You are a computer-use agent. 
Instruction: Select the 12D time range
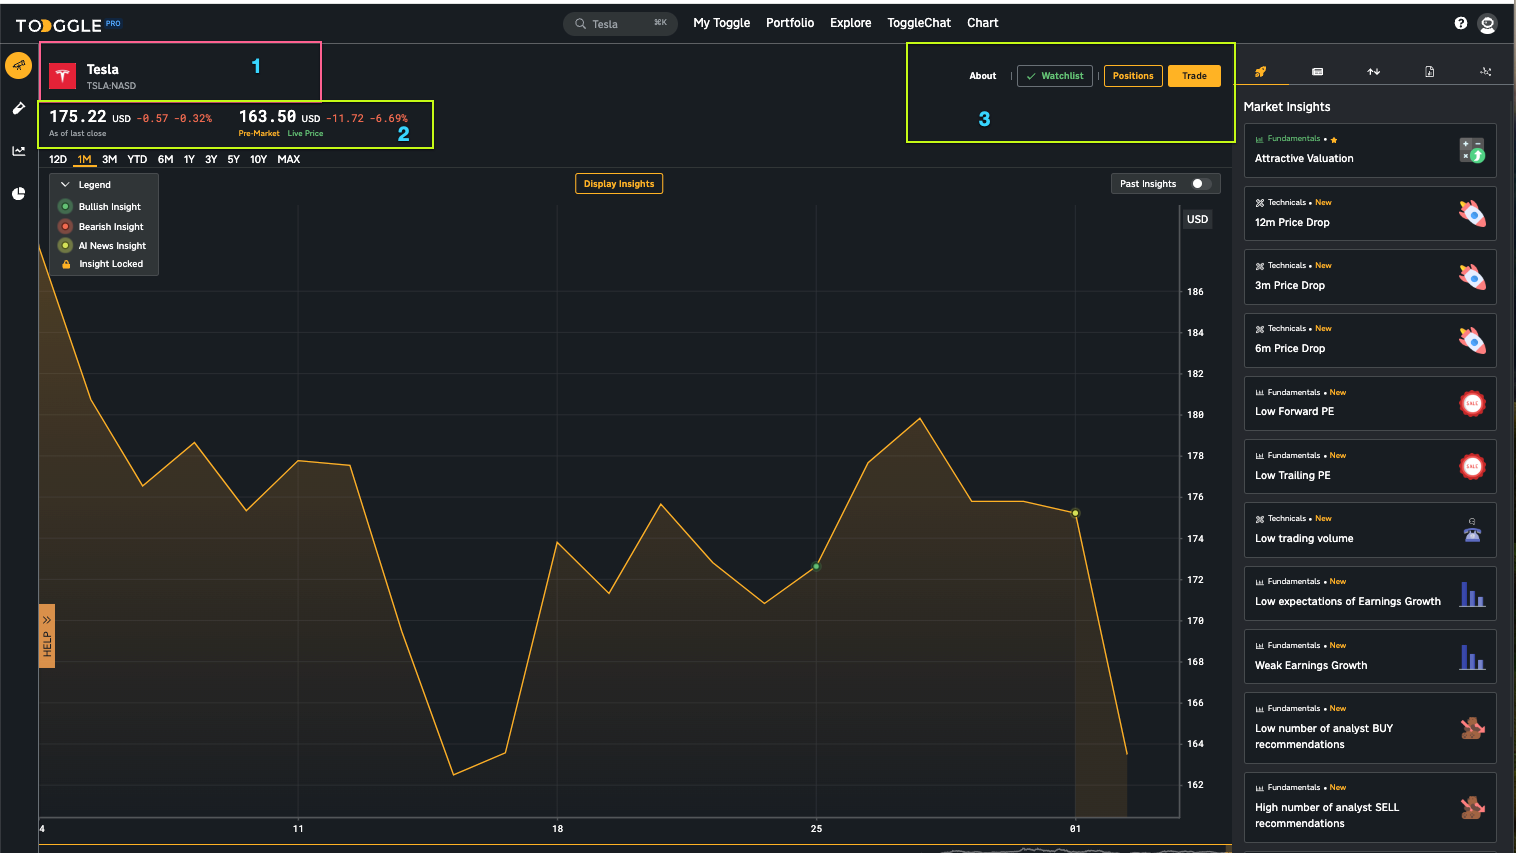click(x=58, y=159)
